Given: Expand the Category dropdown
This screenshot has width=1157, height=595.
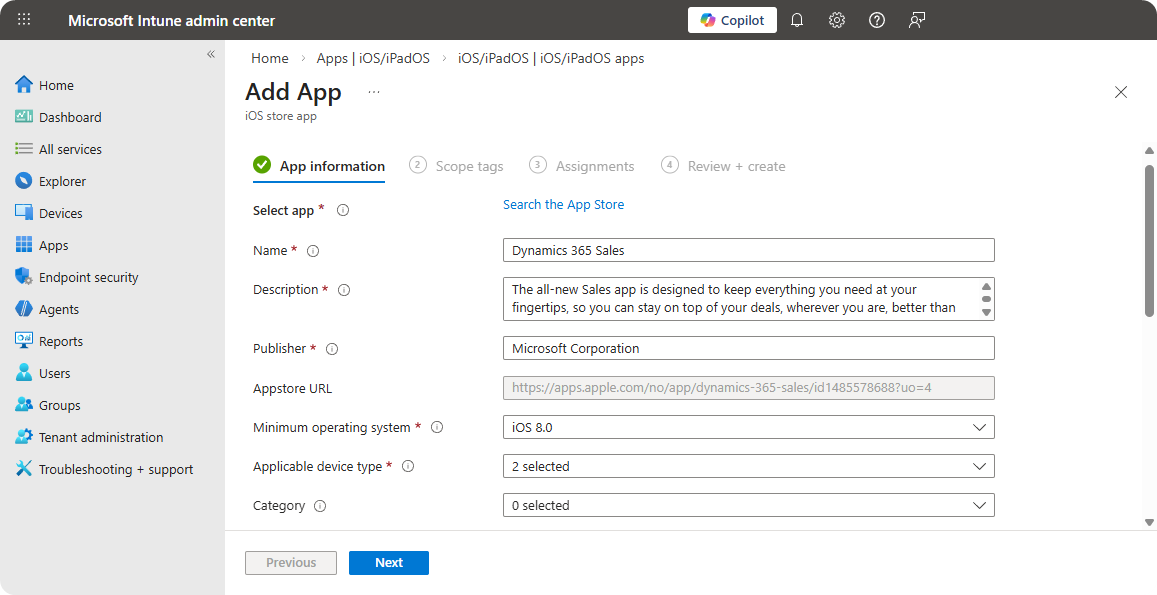Looking at the screenshot, I should 748,505.
